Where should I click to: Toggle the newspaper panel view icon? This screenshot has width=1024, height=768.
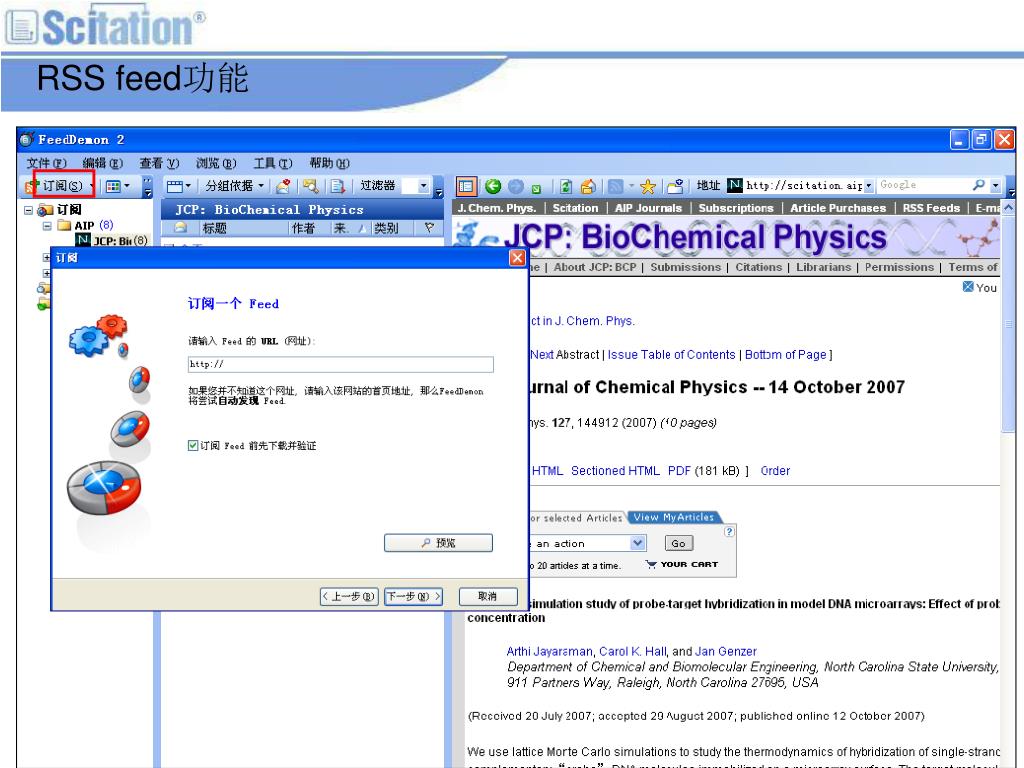pyautogui.click(x=466, y=186)
